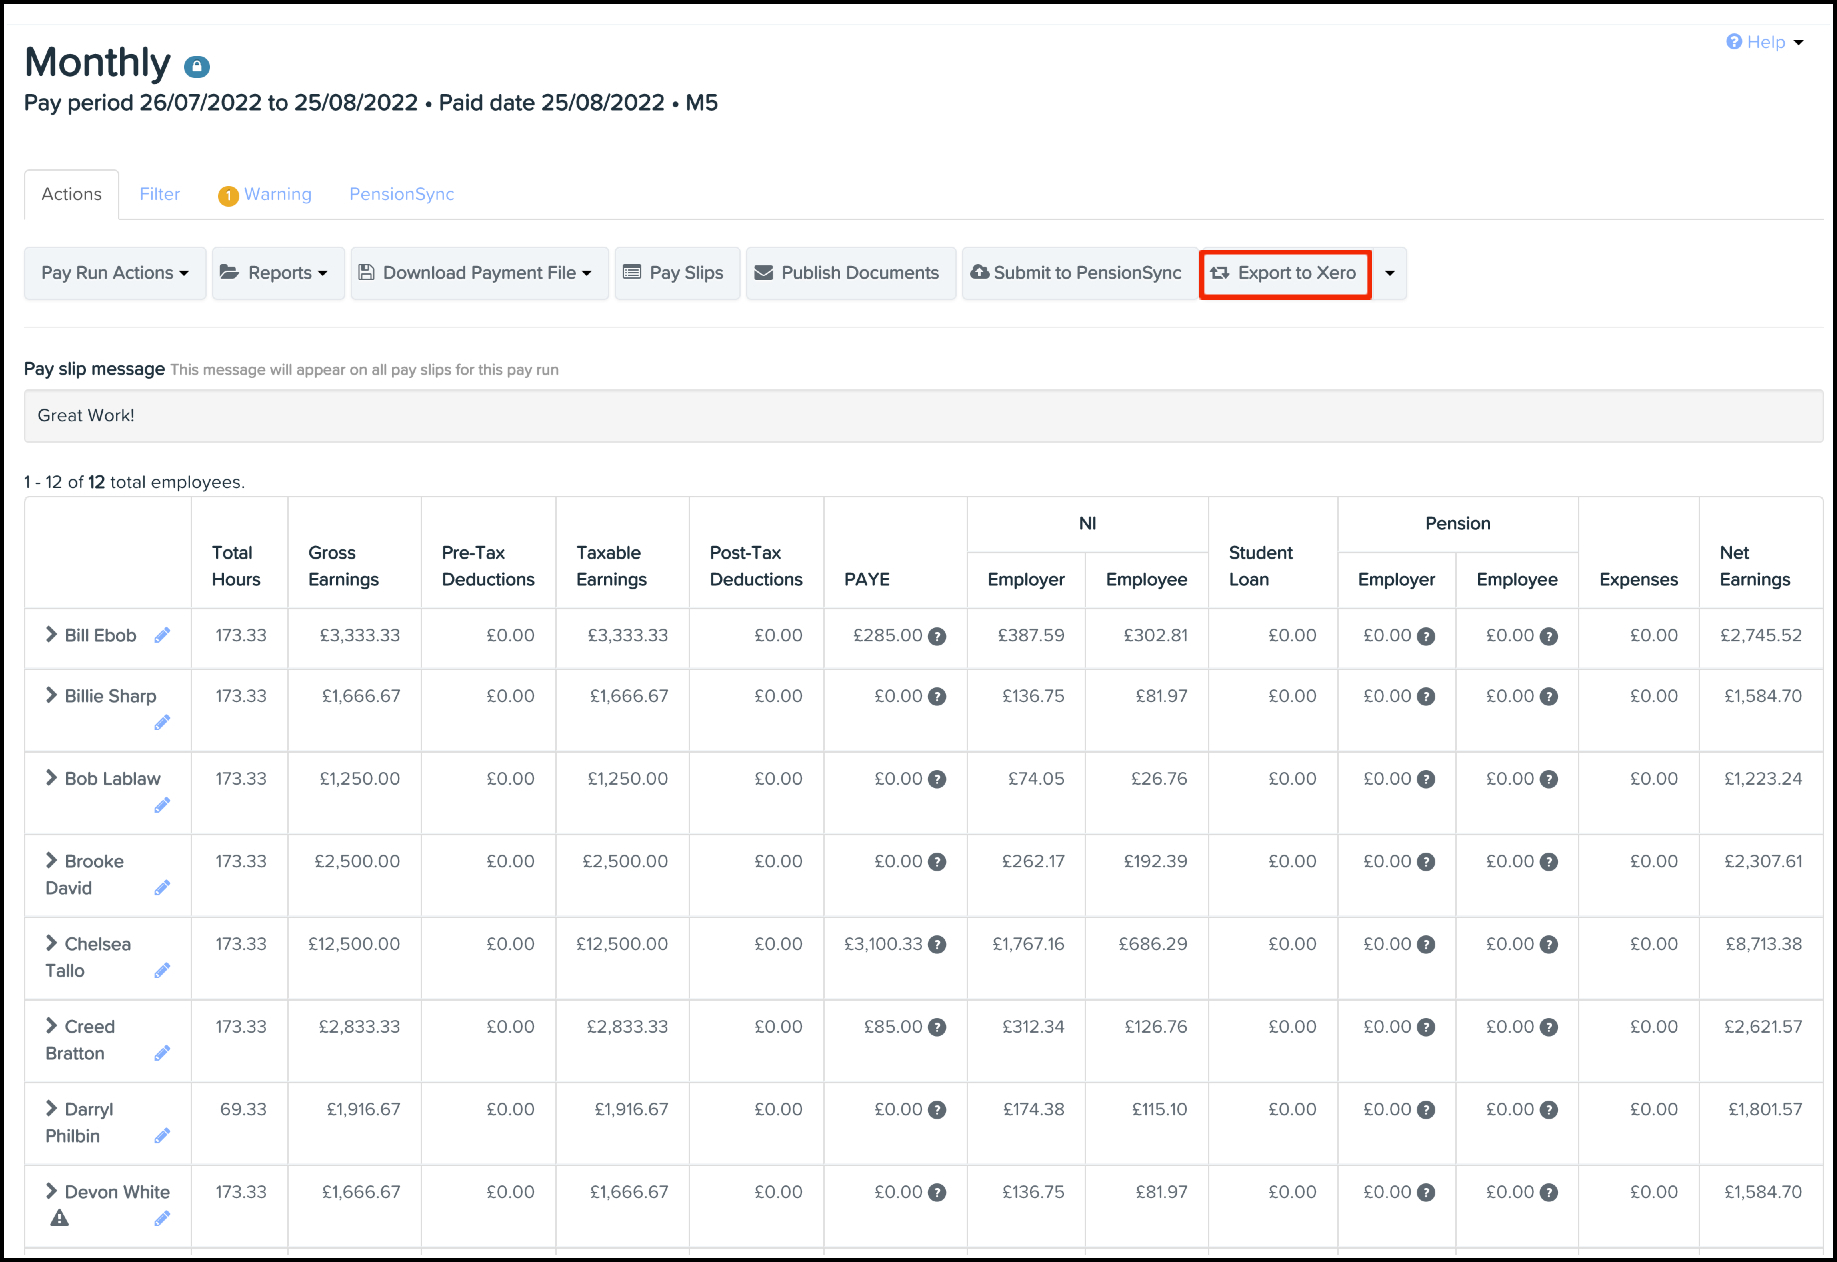Screen dimensions: 1837x1262
Task: Click warning triangle icon under Devon White
Action: click(60, 1218)
